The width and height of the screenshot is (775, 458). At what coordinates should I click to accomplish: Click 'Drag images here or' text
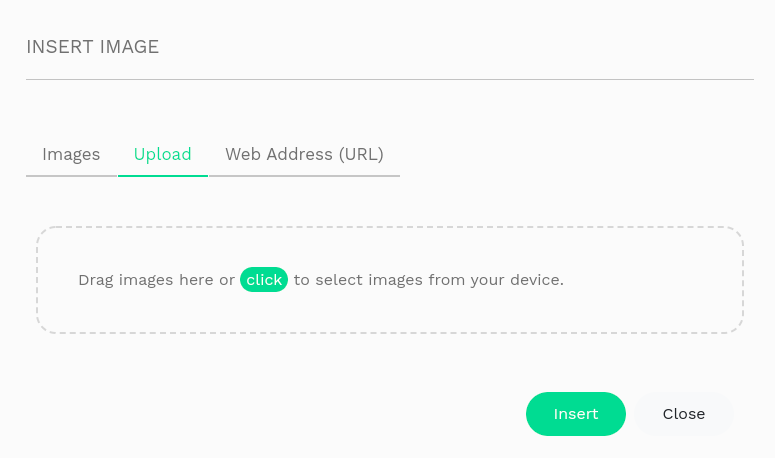pos(156,280)
